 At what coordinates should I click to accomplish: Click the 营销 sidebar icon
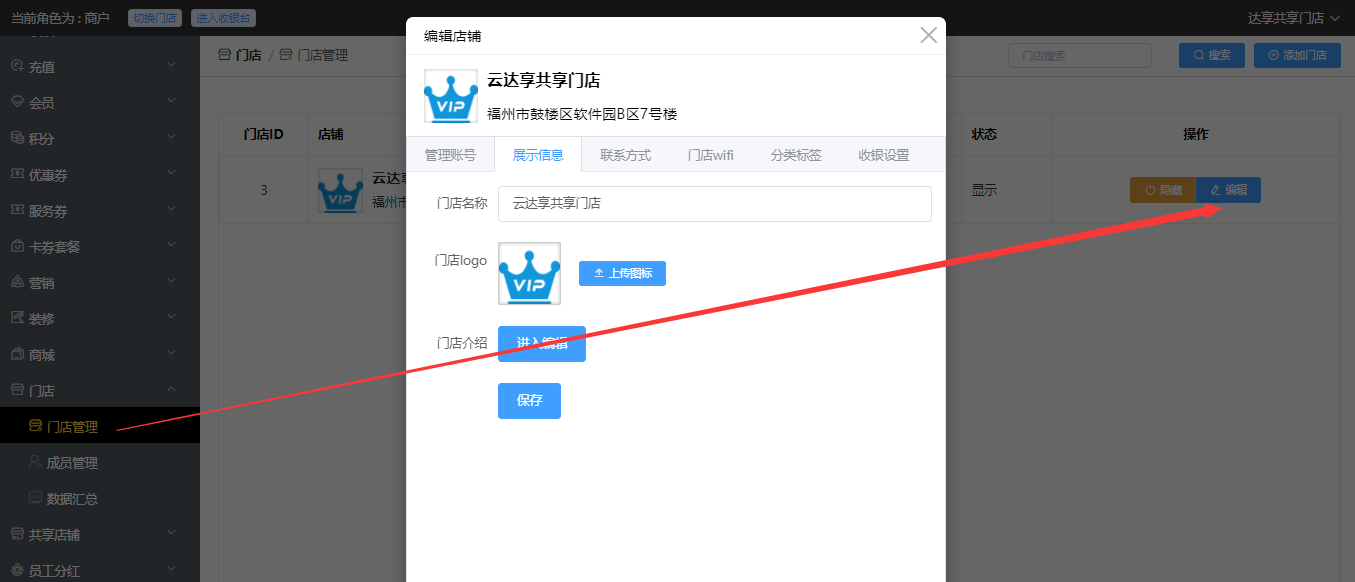pos(16,282)
